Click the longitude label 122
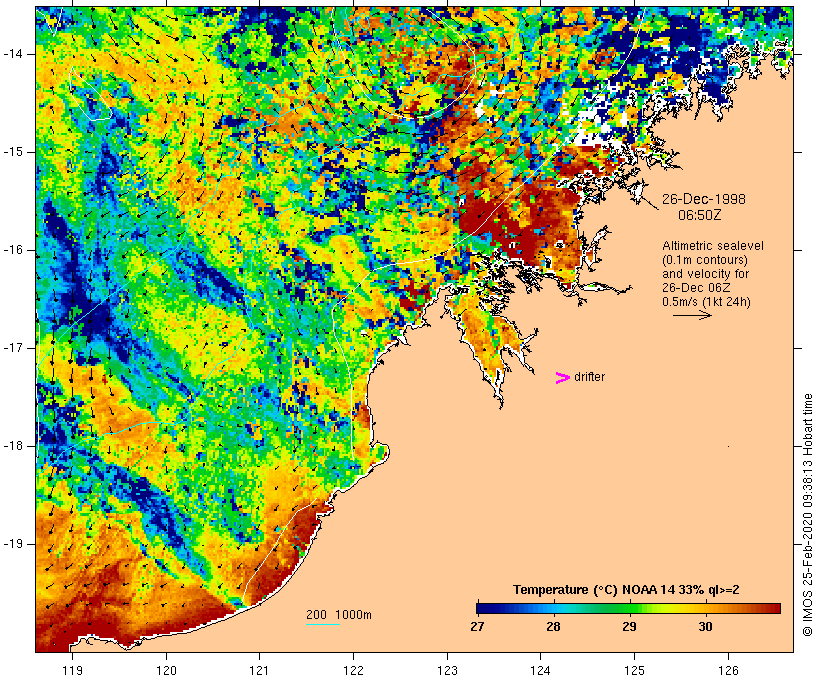This screenshot has height=680, width=820. click(354, 670)
